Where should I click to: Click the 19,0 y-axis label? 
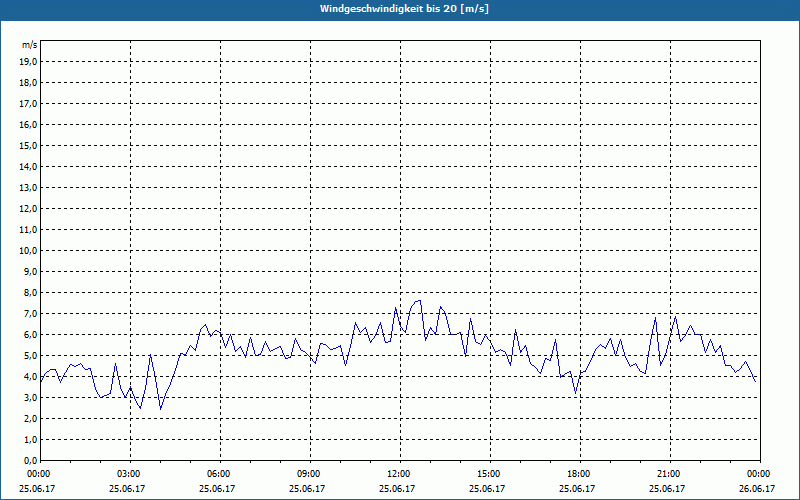29,62
